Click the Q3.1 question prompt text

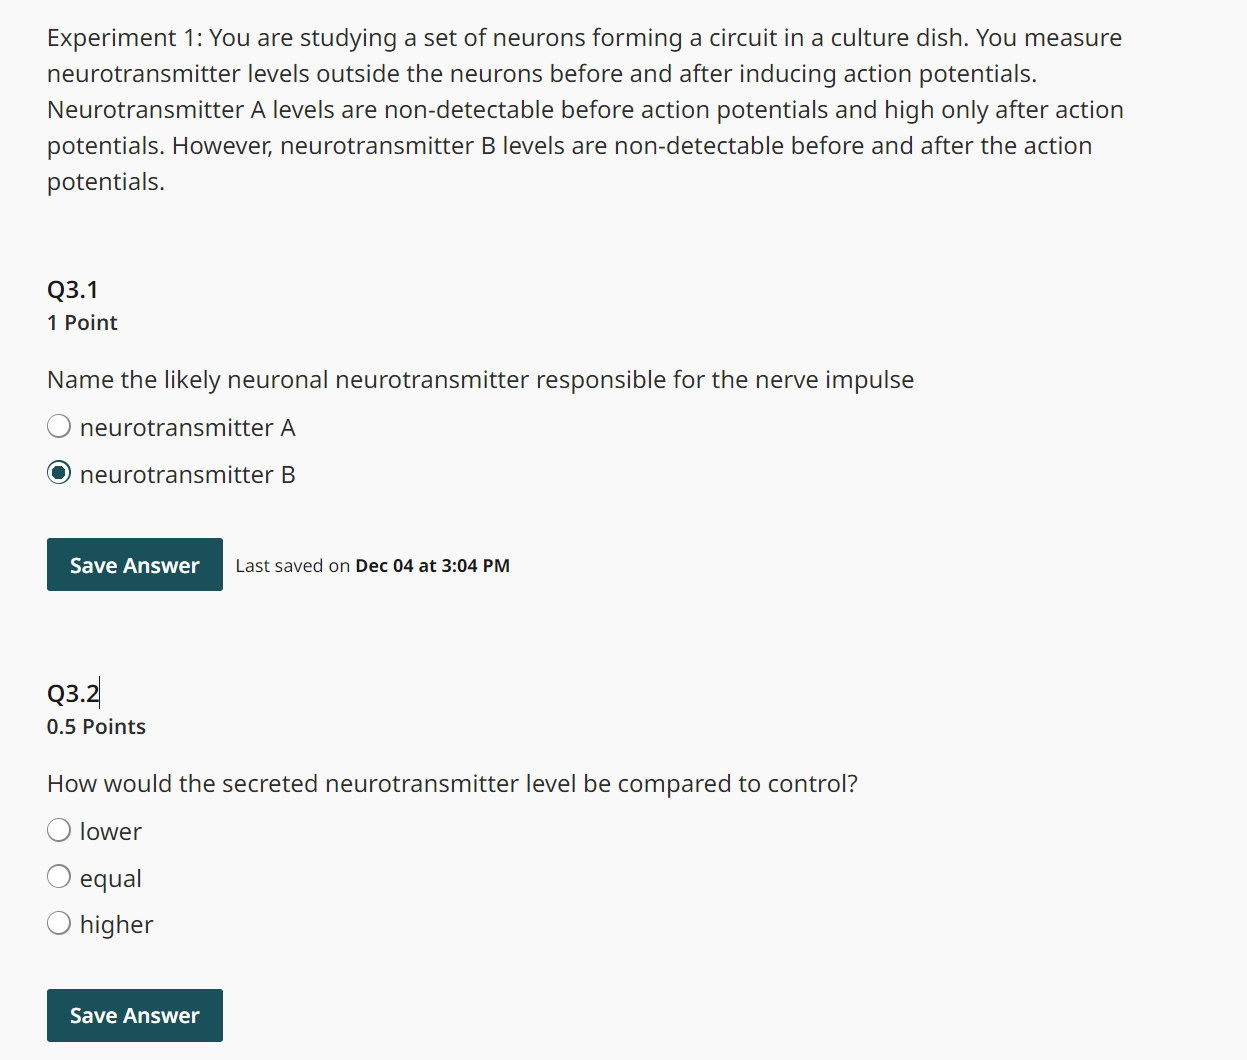(480, 379)
